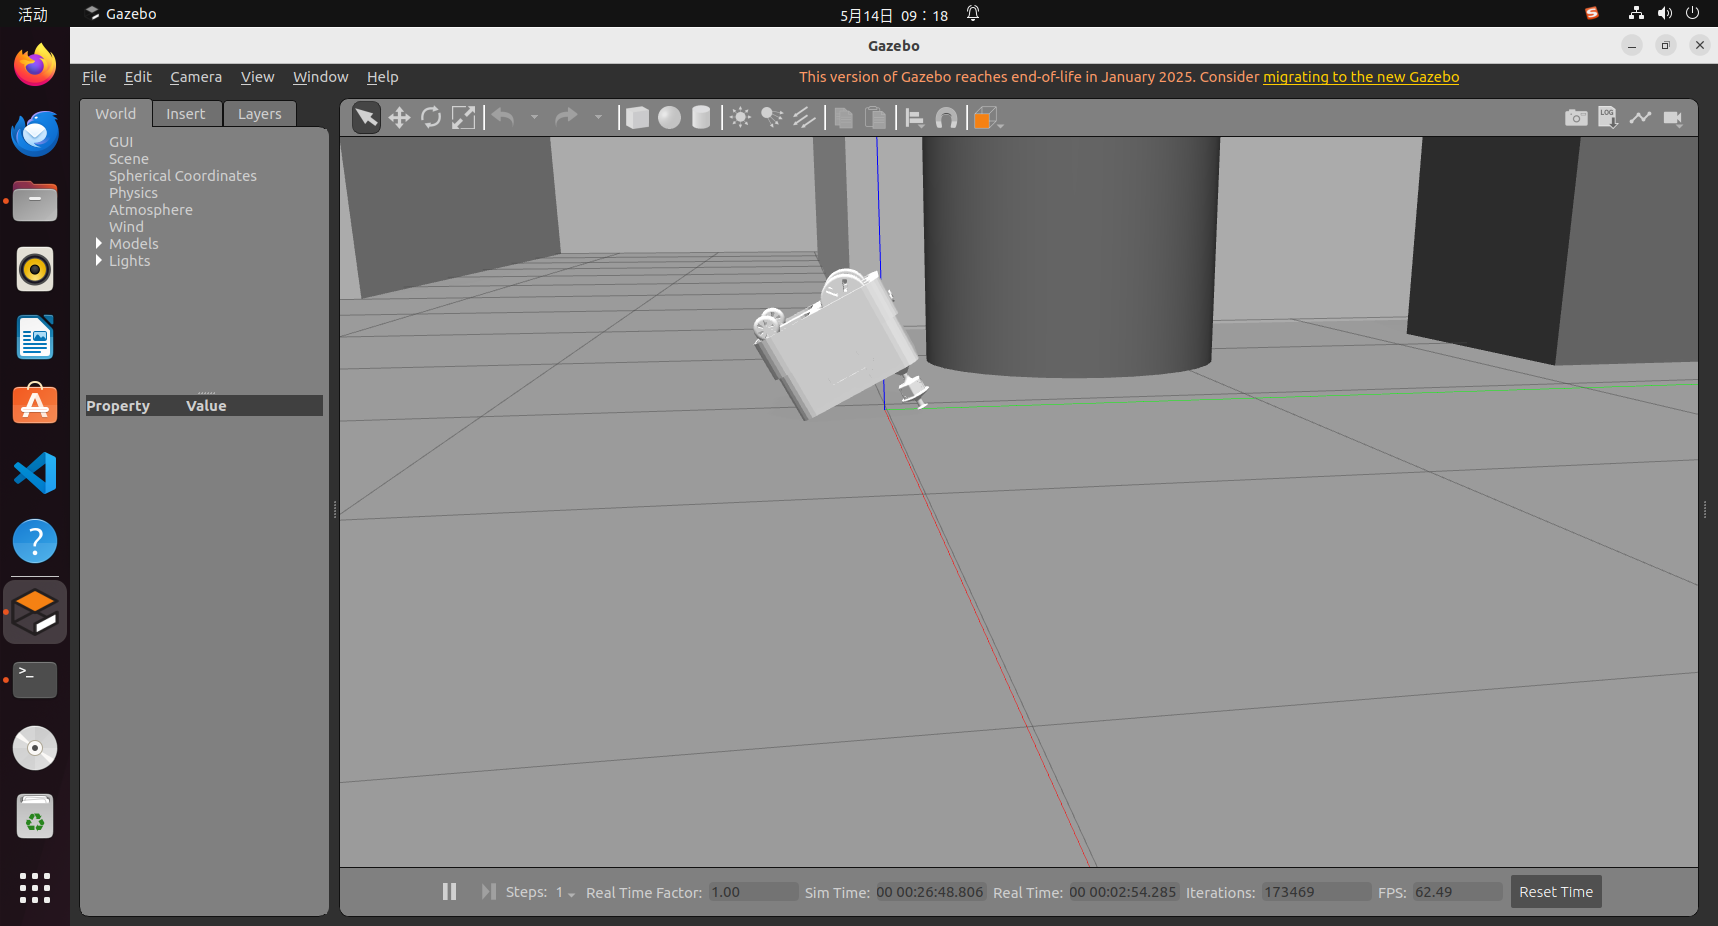Activate the Rotate mode tool
The image size is (1718, 926).
click(431, 118)
